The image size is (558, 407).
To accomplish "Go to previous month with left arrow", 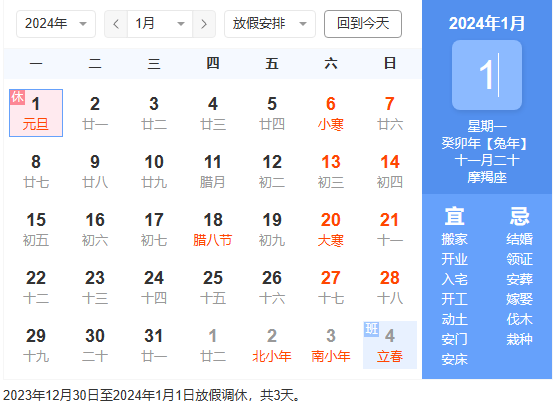I will pos(116,24).
